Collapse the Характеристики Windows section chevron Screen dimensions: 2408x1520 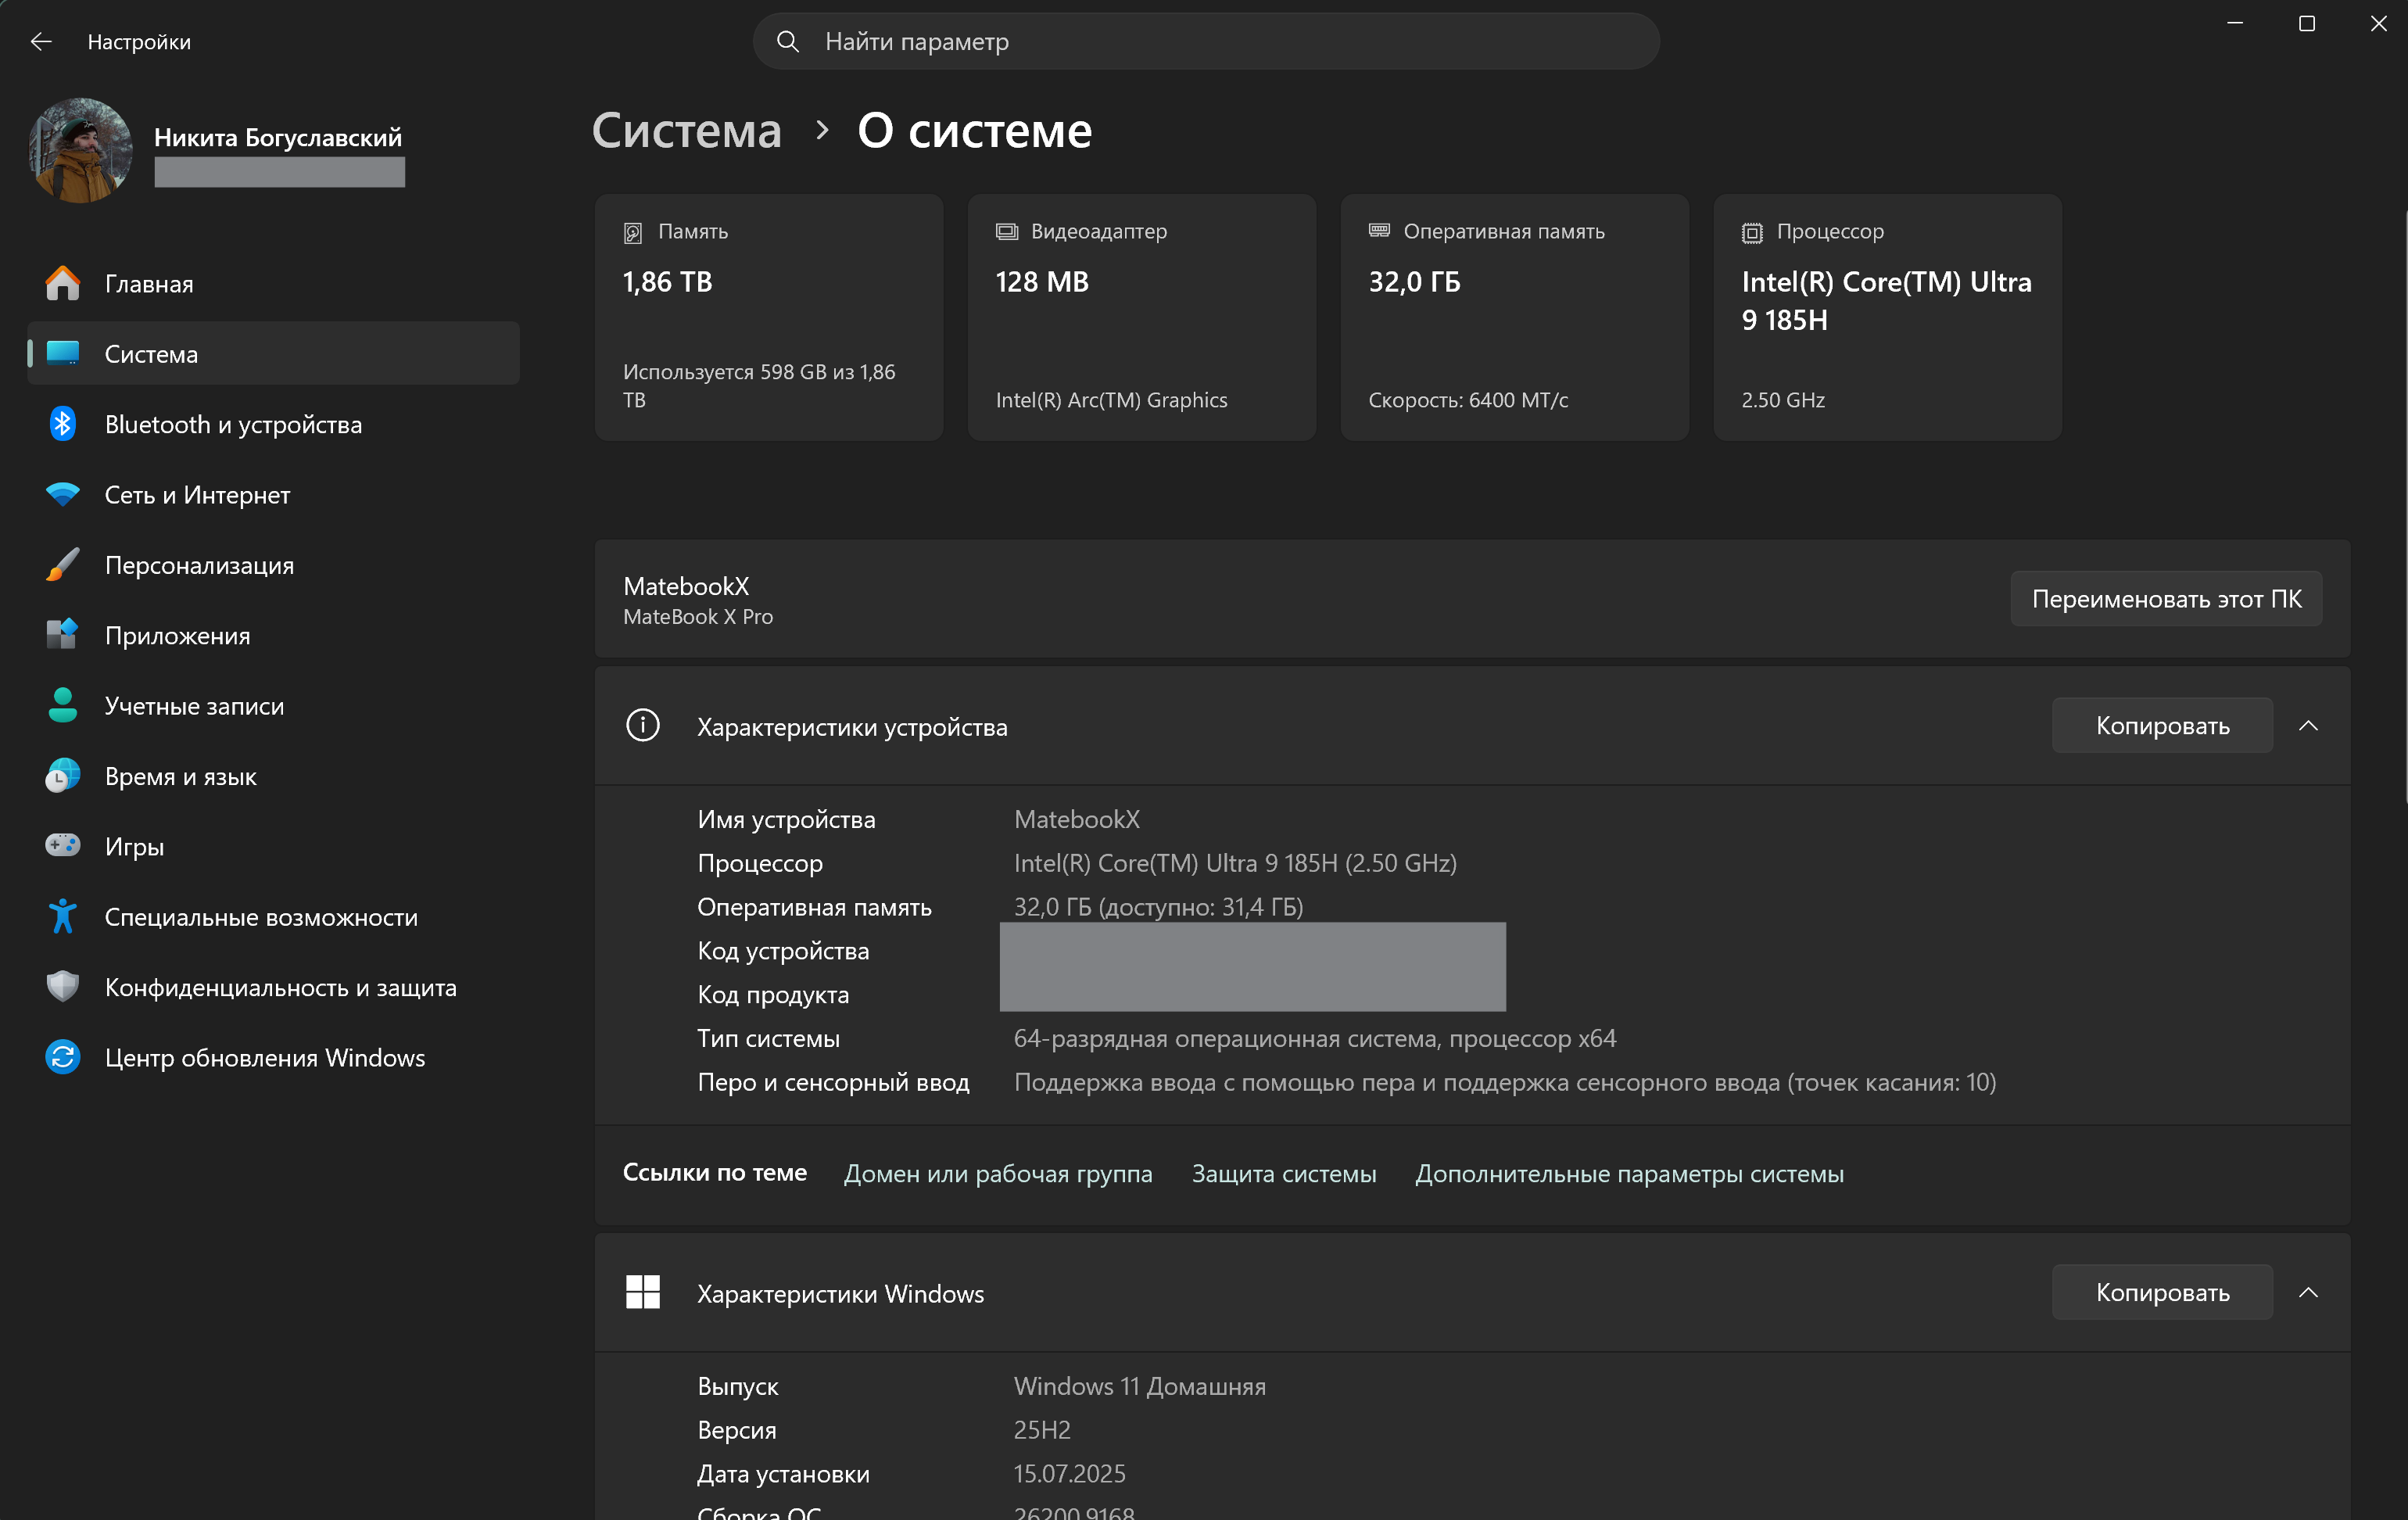[x=2308, y=1292]
